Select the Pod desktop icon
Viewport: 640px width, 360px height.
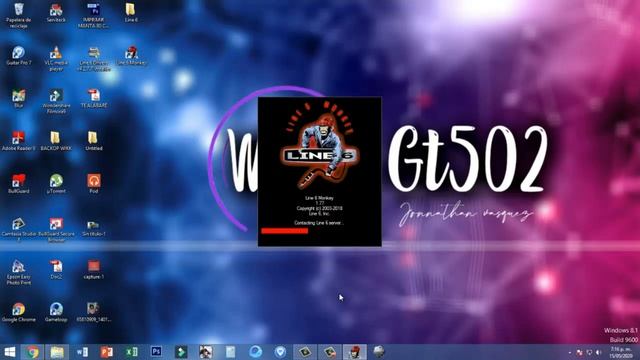(93, 183)
